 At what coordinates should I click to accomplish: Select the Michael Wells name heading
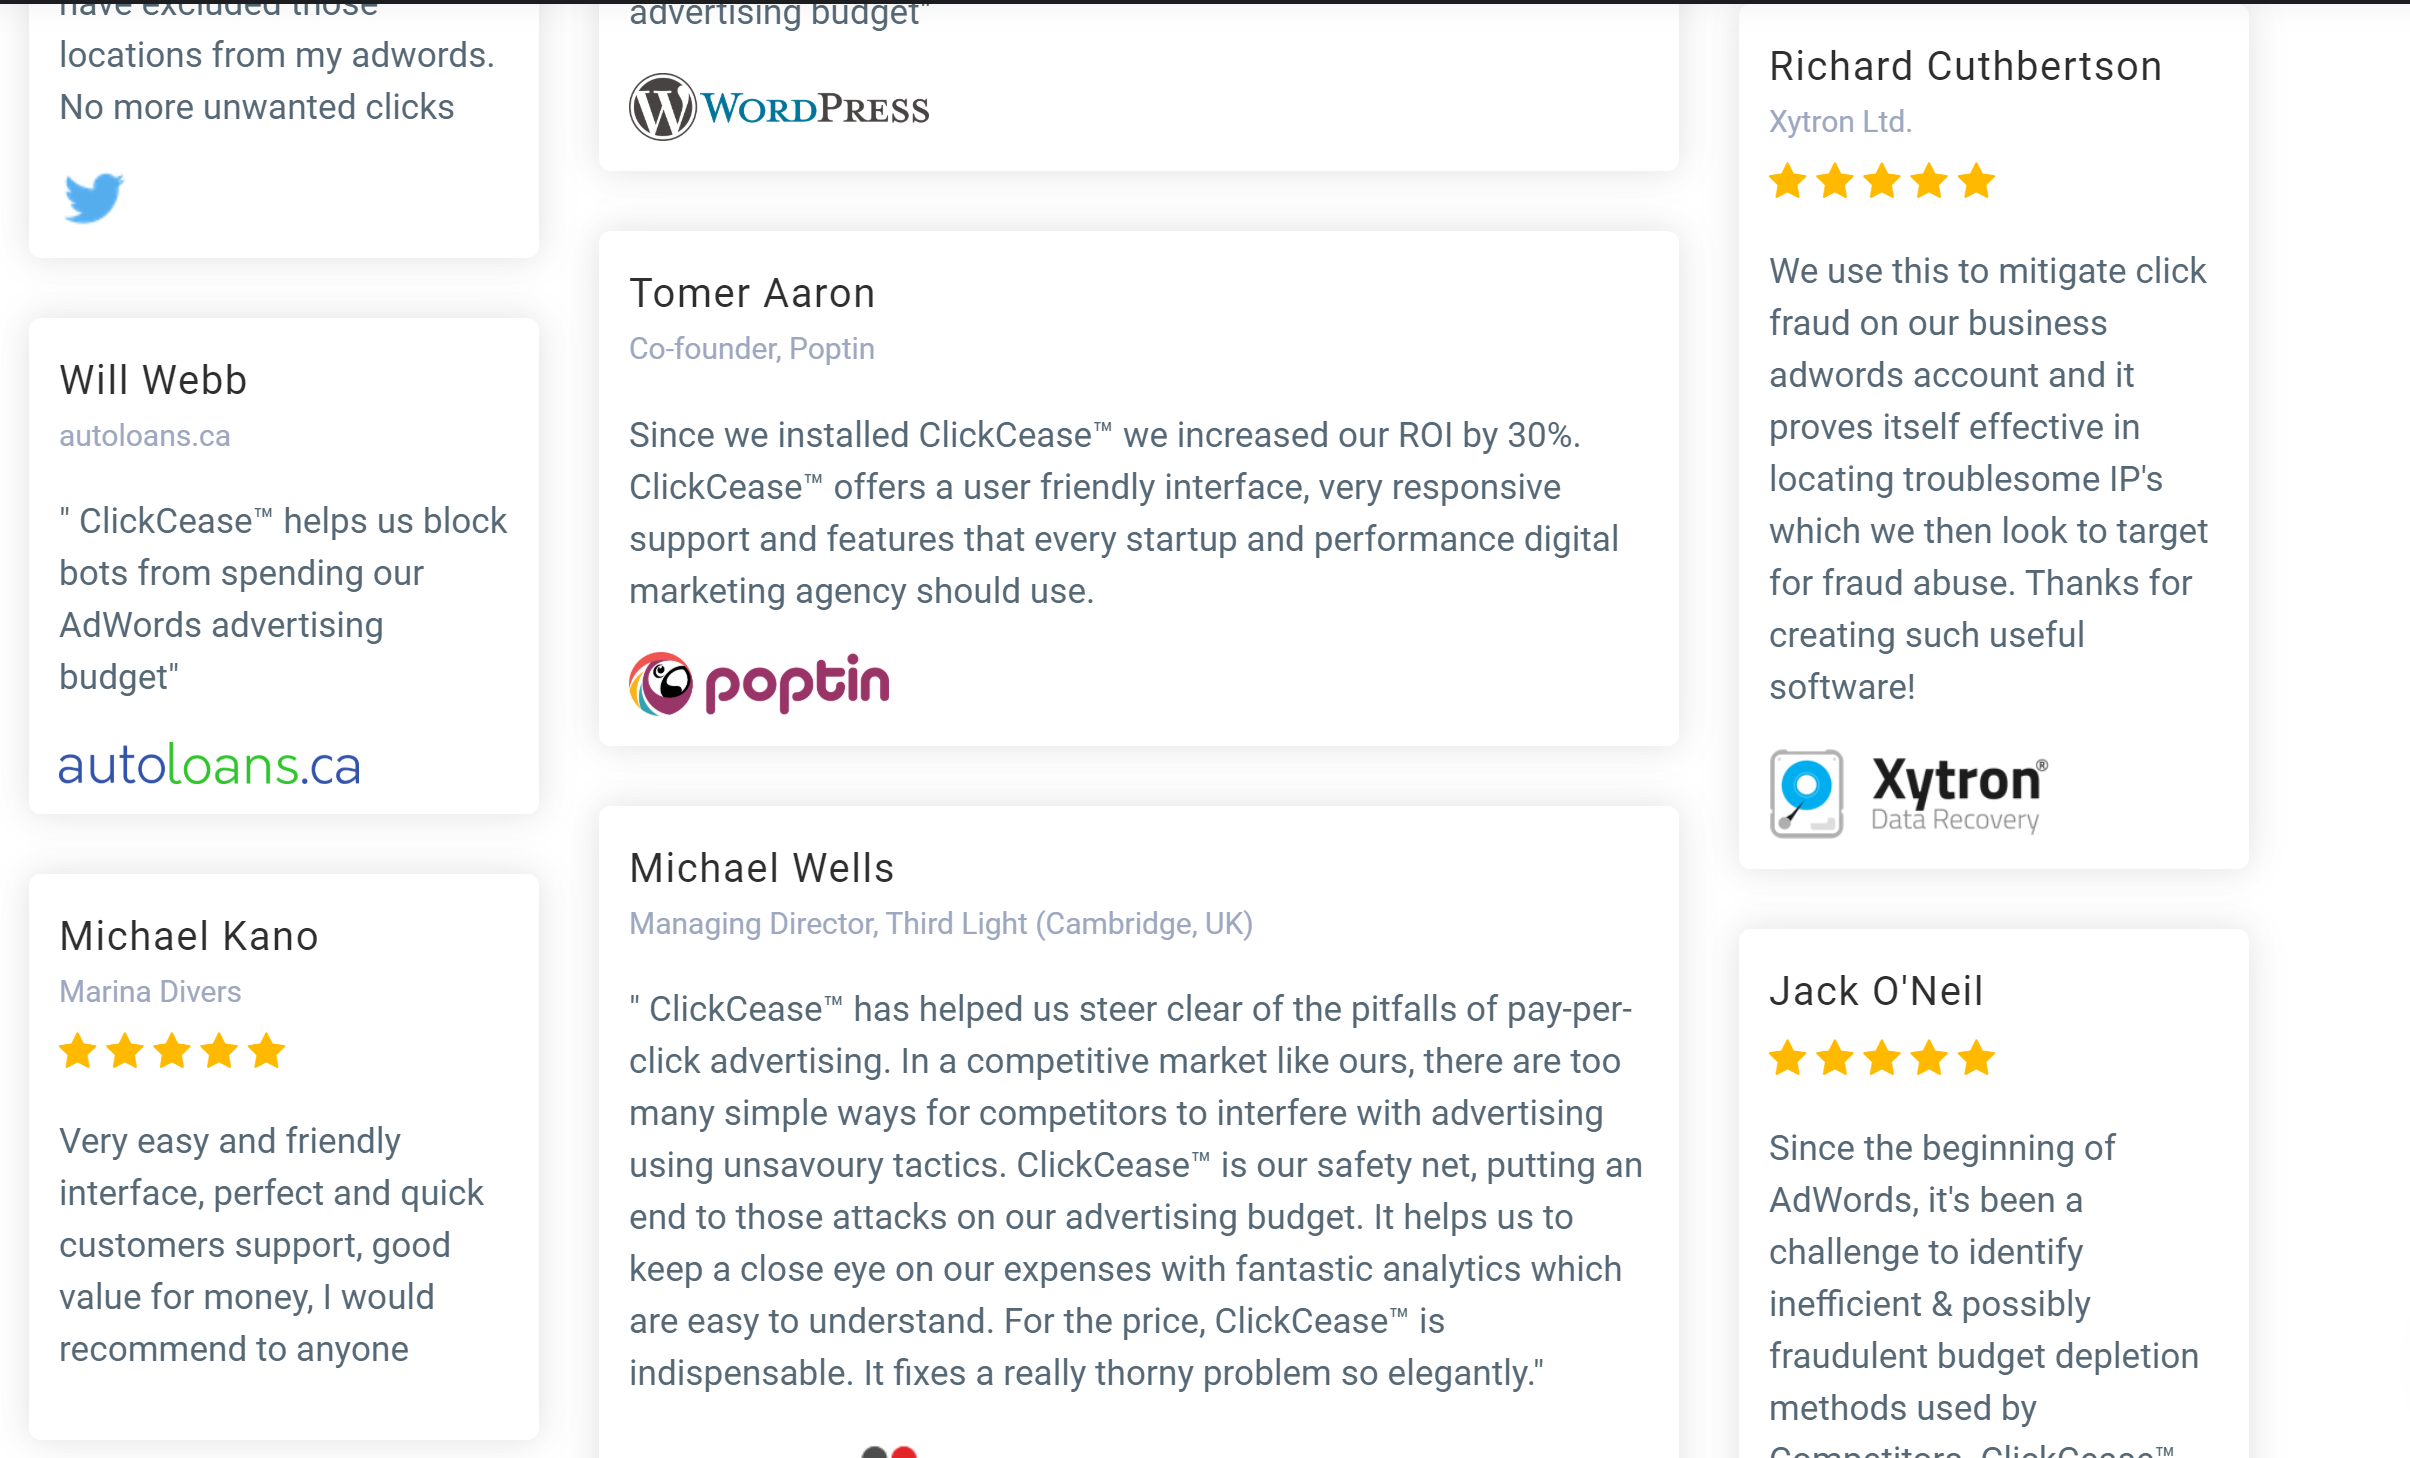click(x=761, y=869)
